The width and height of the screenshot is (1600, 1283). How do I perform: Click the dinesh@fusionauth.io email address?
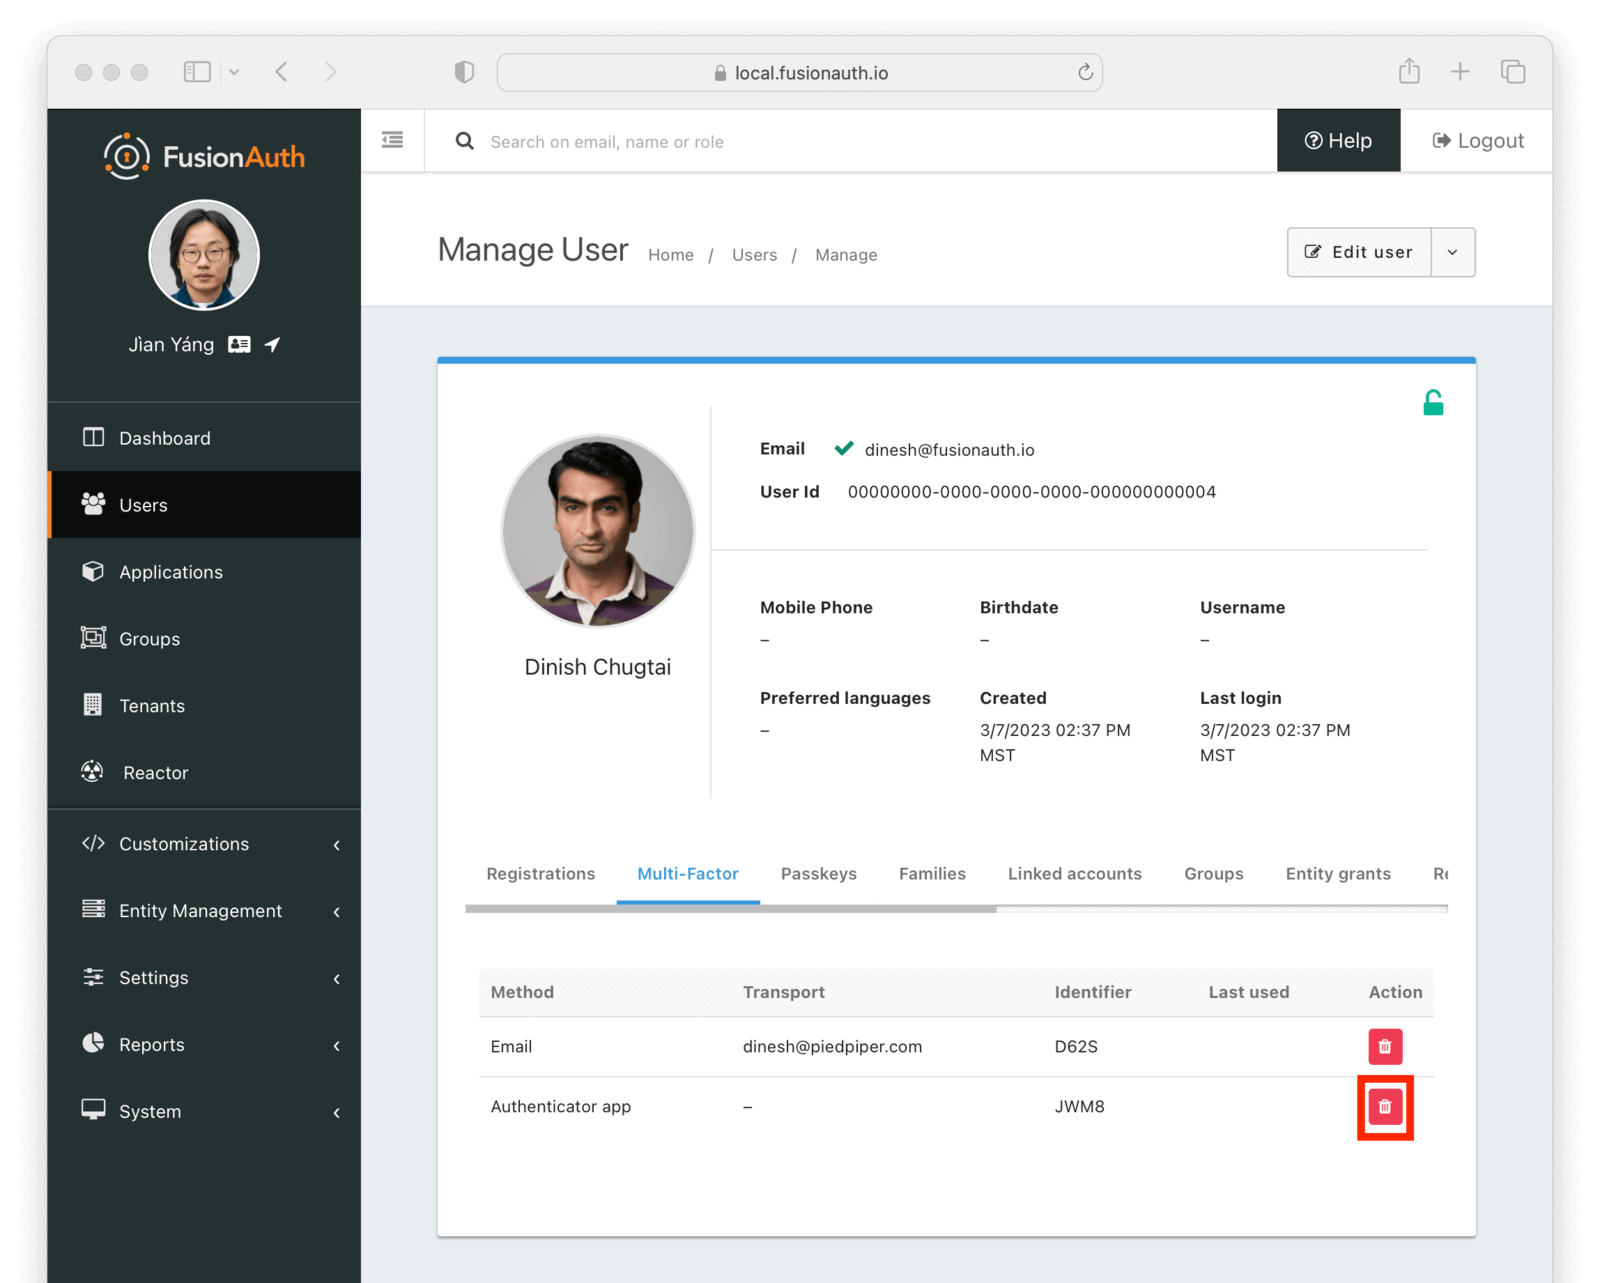[949, 449]
